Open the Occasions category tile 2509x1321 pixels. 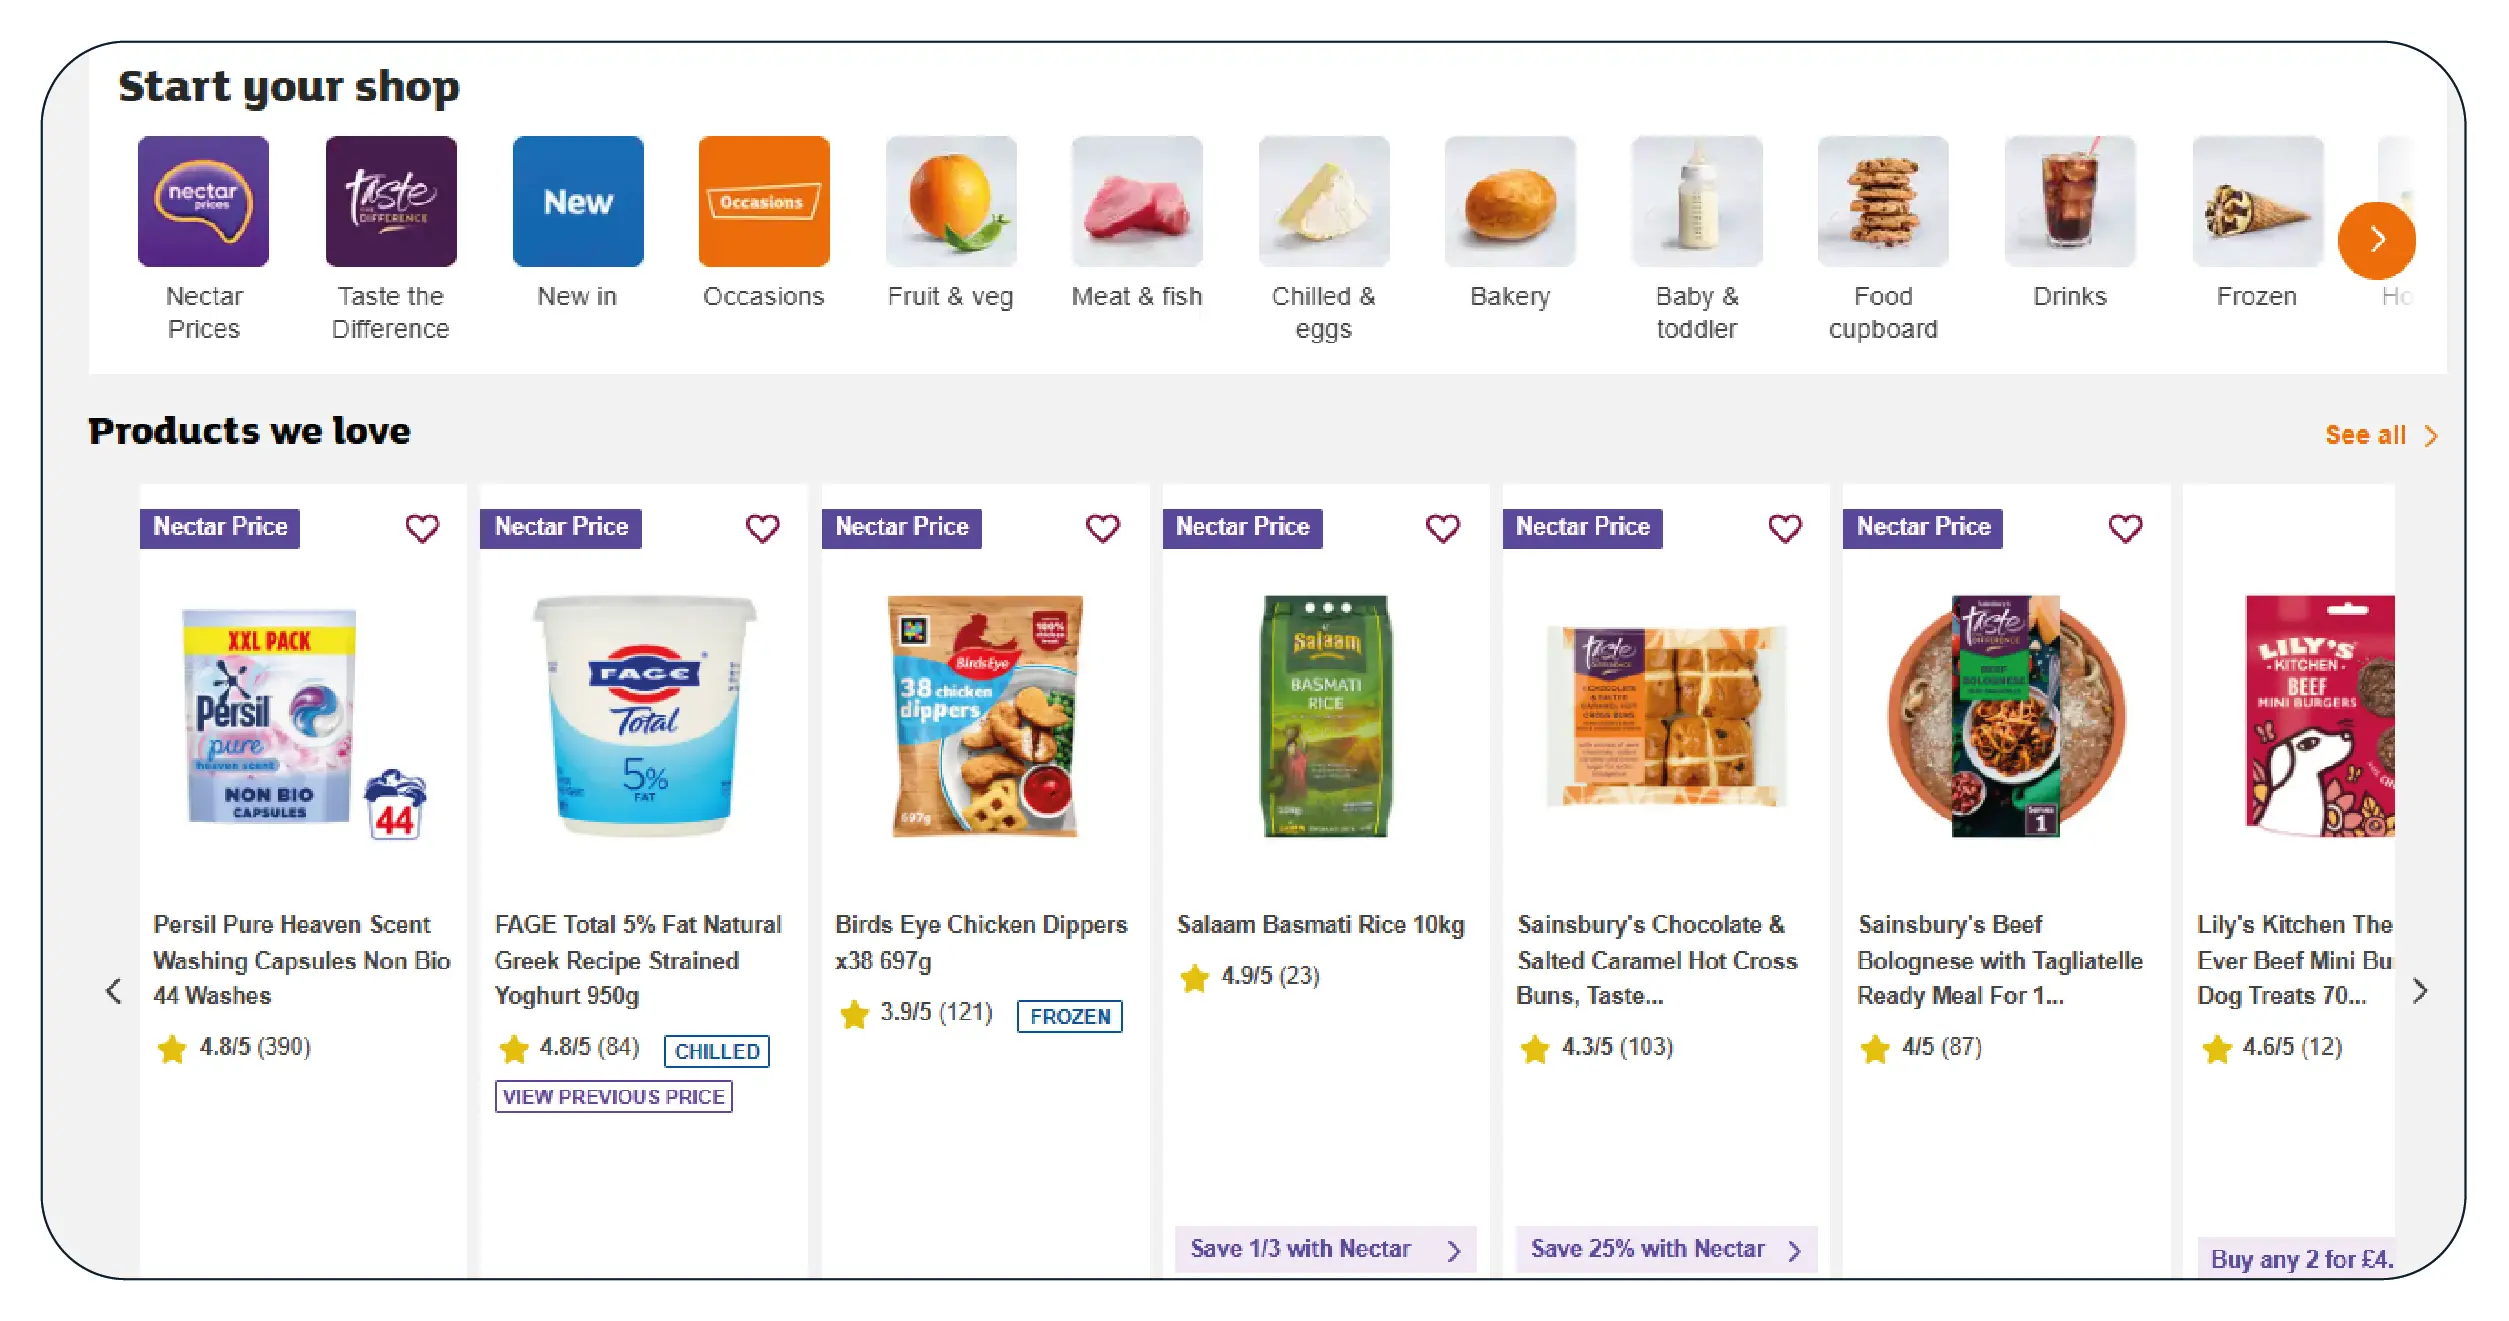click(764, 202)
